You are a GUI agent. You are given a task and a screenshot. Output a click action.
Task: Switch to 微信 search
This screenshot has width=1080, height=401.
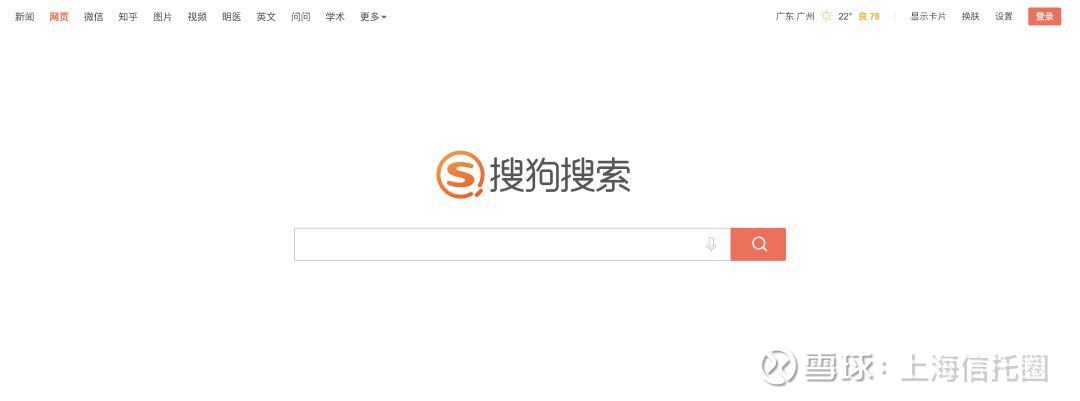coord(94,17)
